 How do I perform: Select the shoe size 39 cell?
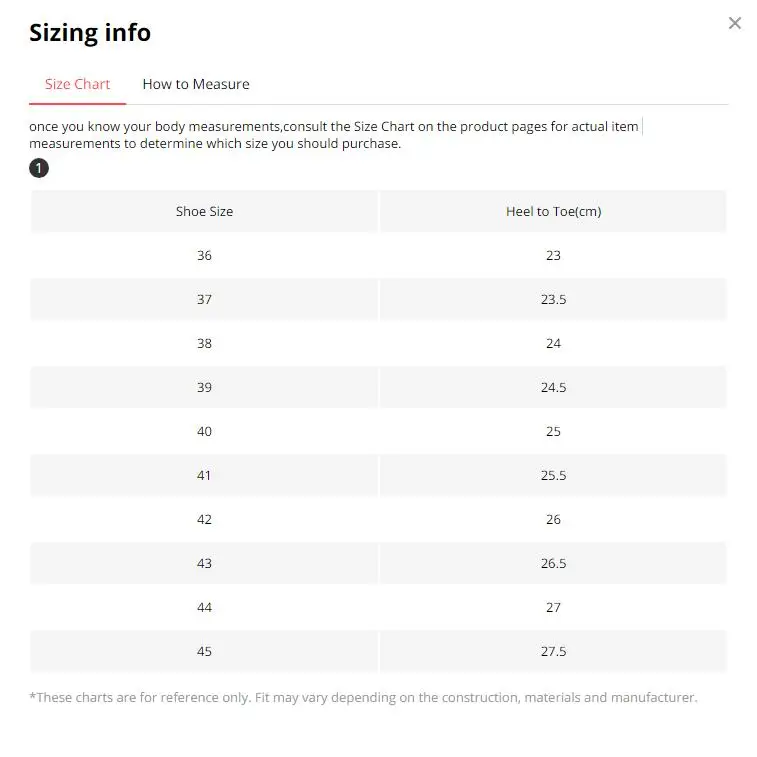coord(204,387)
